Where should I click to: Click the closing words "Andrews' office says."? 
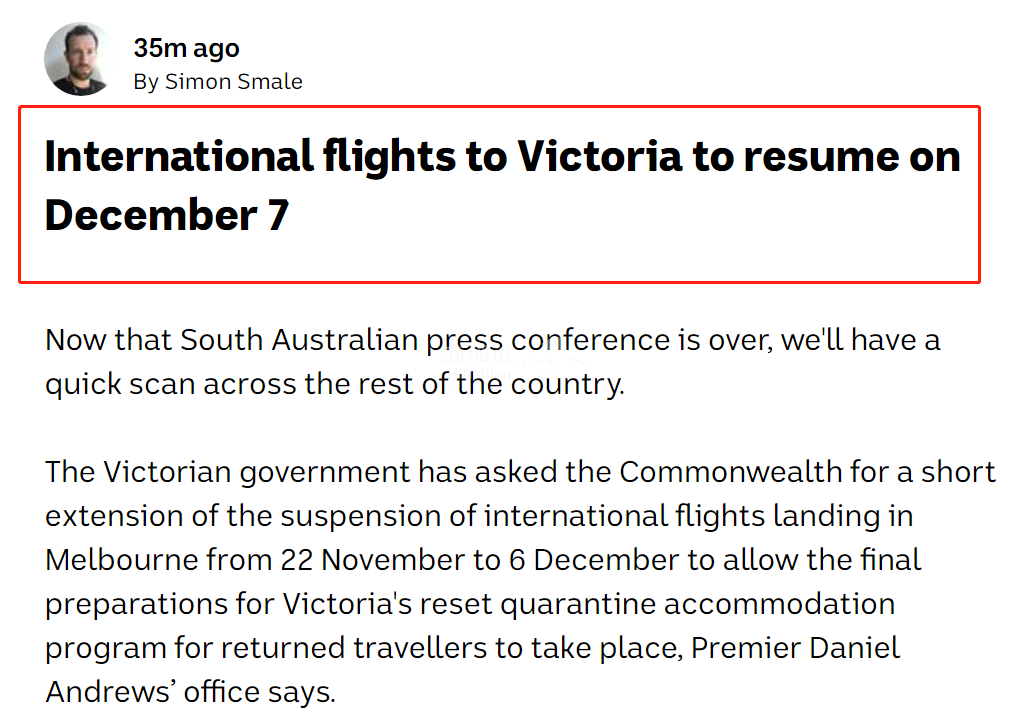point(191,691)
